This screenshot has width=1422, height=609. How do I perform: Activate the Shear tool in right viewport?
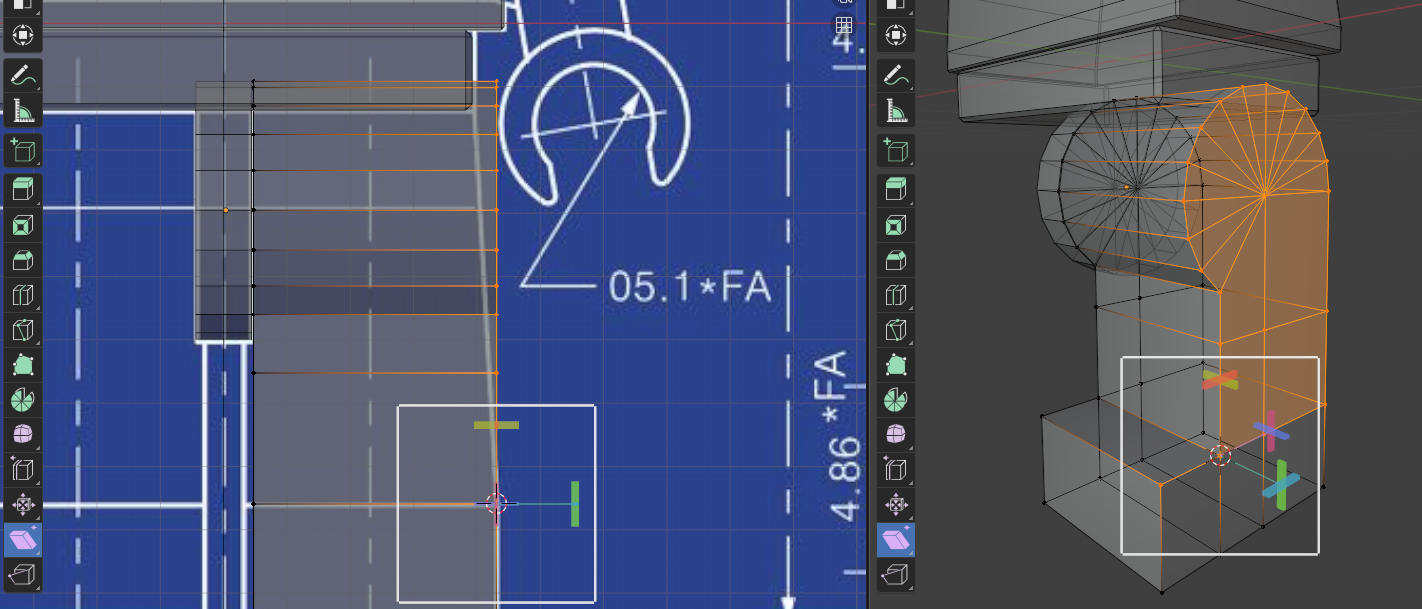click(x=897, y=540)
